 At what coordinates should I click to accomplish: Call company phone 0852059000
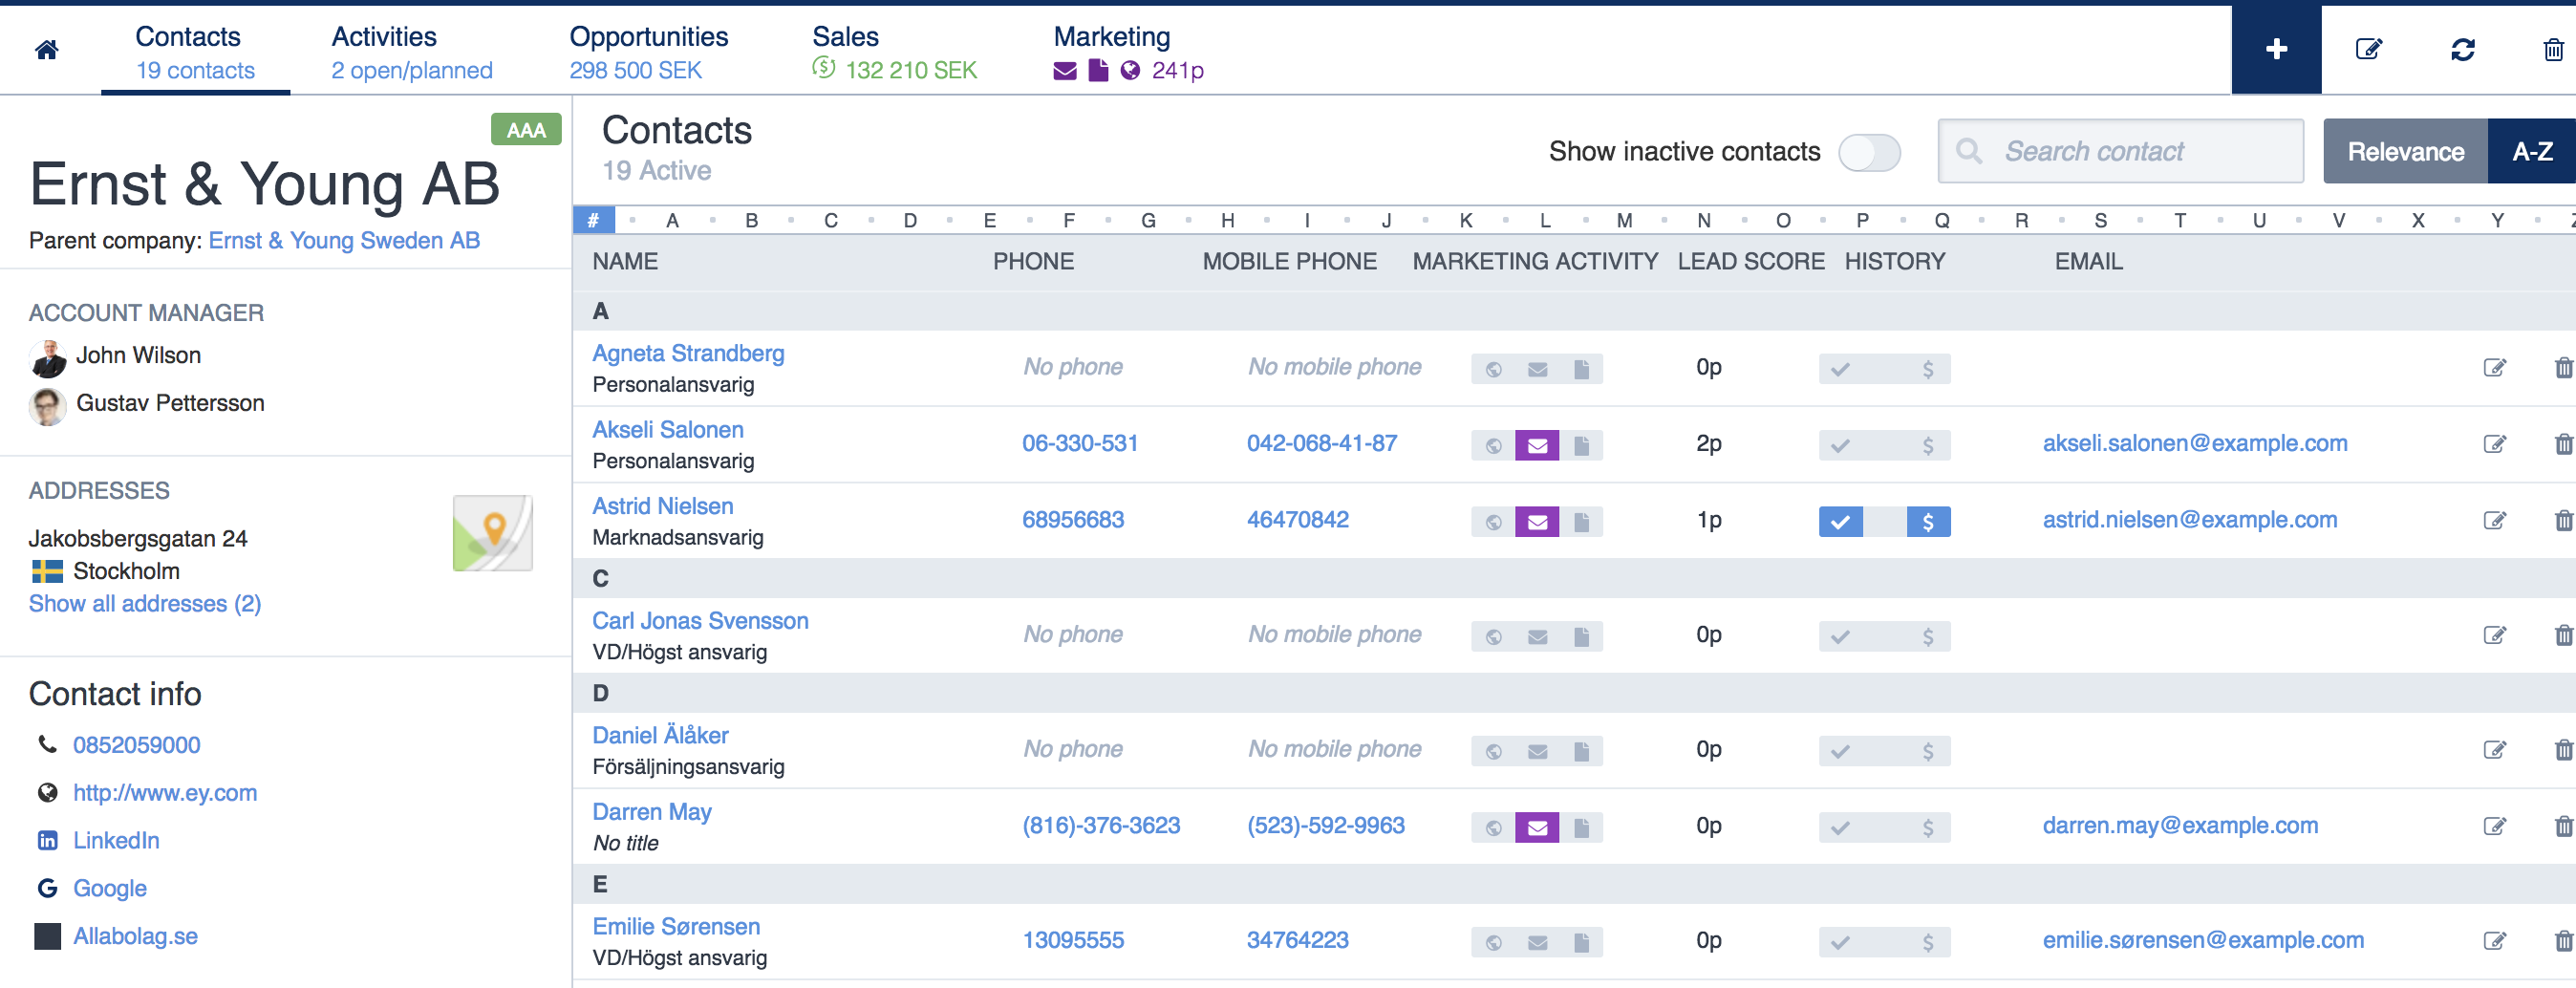(x=136, y=745)
